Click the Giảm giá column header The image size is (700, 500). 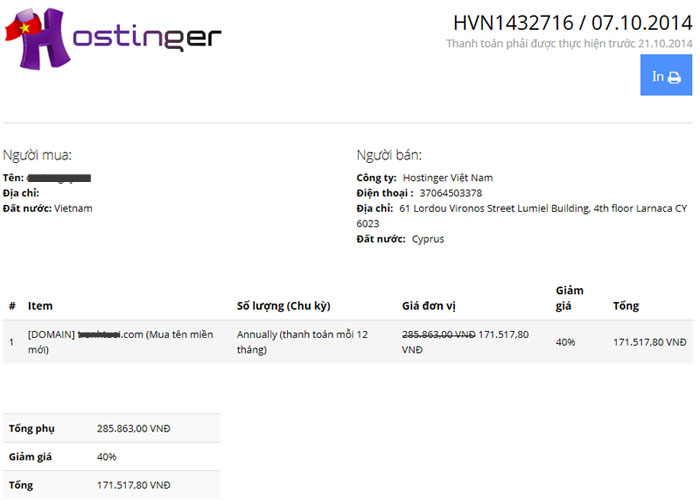pos(569,298)
